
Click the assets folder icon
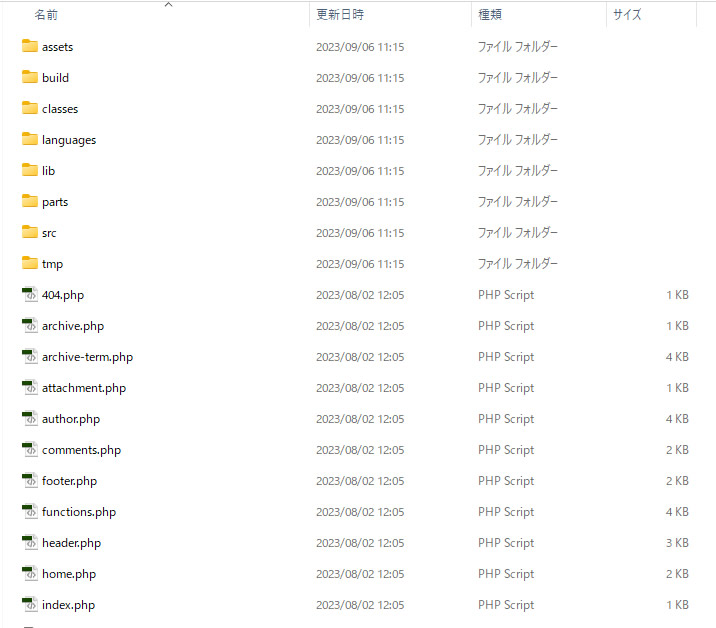[x=29, y=47]
